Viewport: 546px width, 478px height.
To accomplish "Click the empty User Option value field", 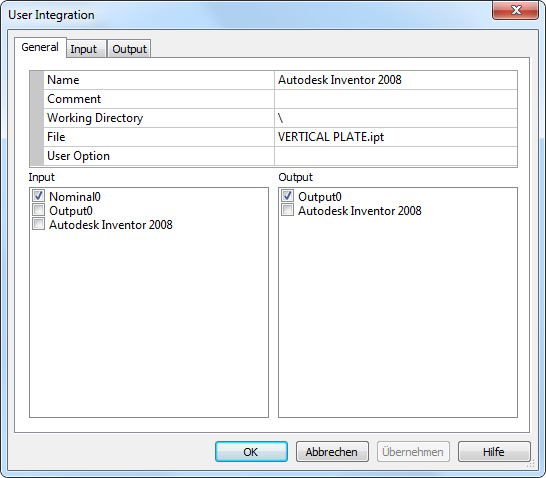I will [x=396, y=156].
